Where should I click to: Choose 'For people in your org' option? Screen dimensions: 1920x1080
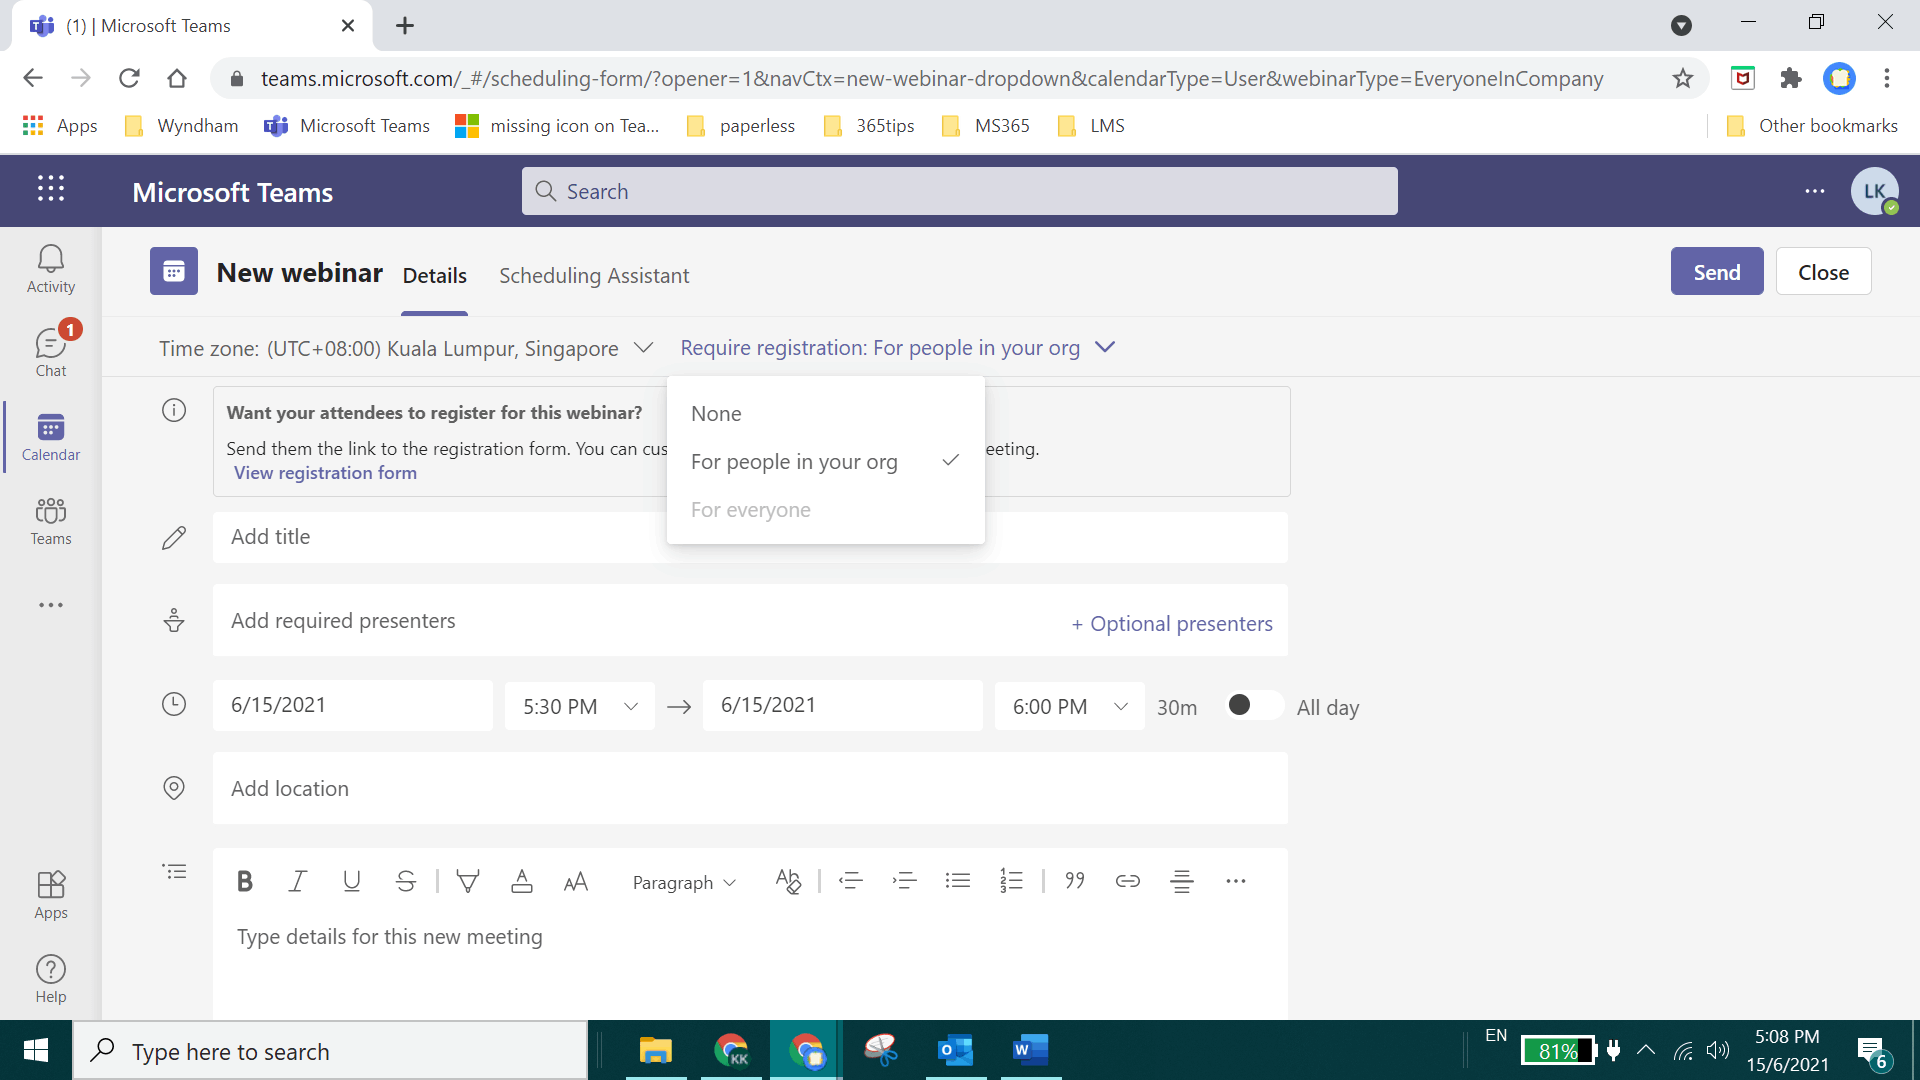(x=794, y=462)
